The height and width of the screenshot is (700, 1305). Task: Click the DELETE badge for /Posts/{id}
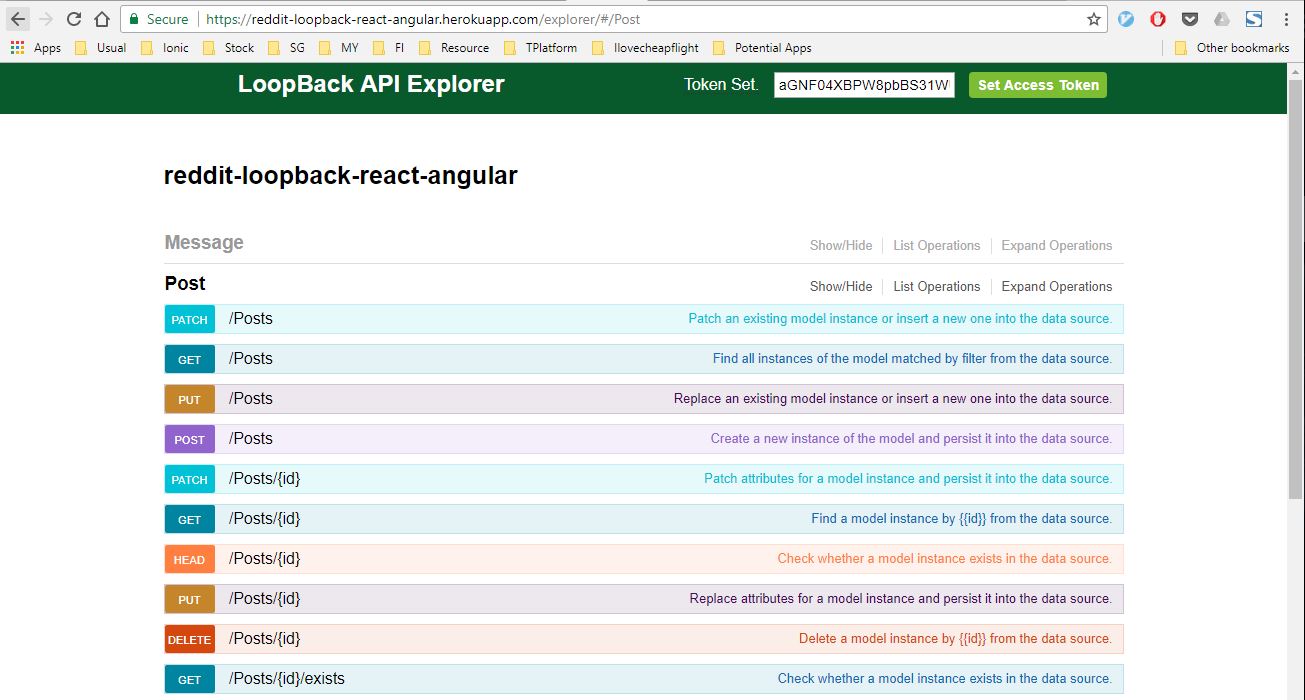point(189,639)
